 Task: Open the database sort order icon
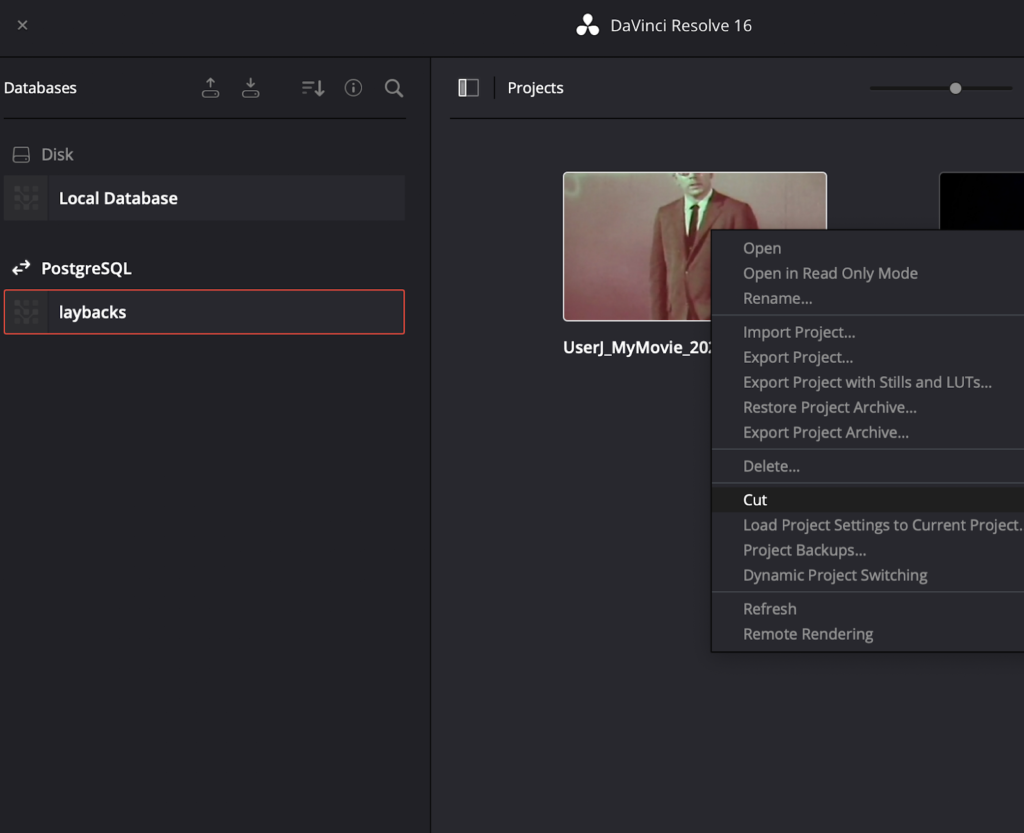[313, 87]
